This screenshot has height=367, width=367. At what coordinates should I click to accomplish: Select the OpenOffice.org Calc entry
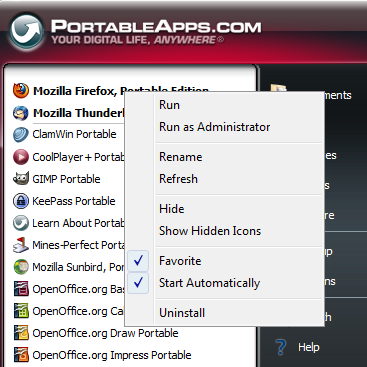(78, 311)
